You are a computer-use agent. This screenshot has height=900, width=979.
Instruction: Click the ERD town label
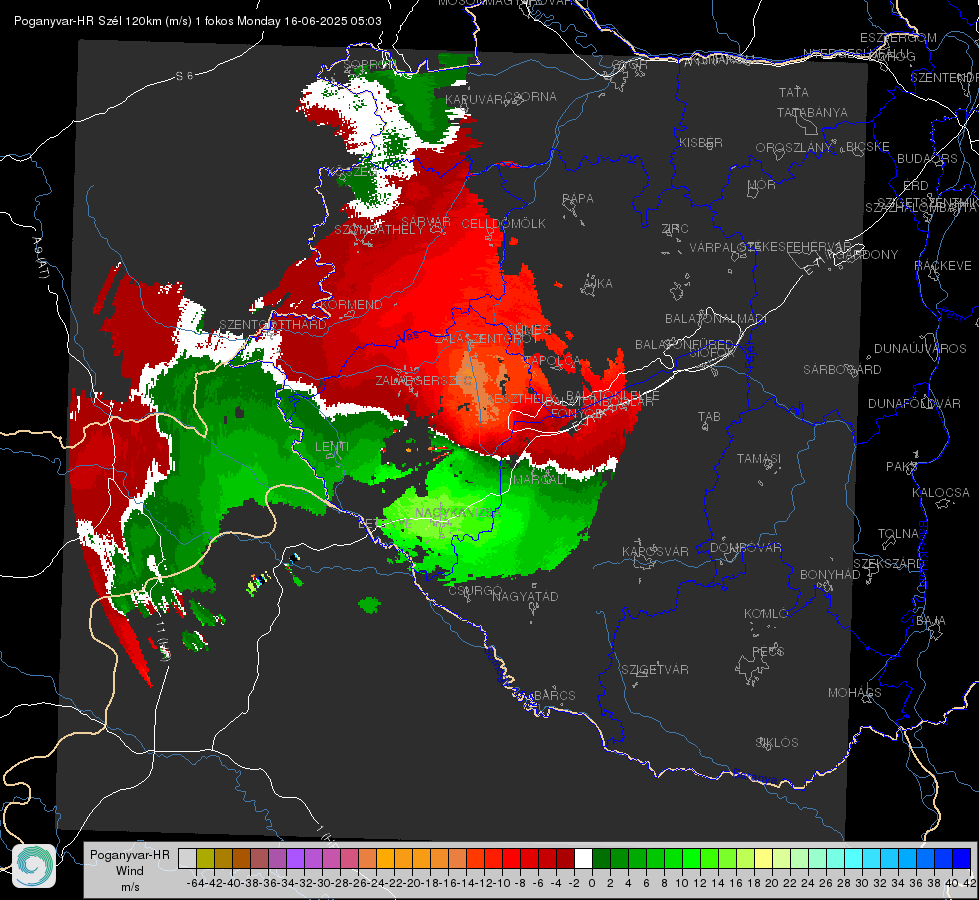(x=916, y=186)
